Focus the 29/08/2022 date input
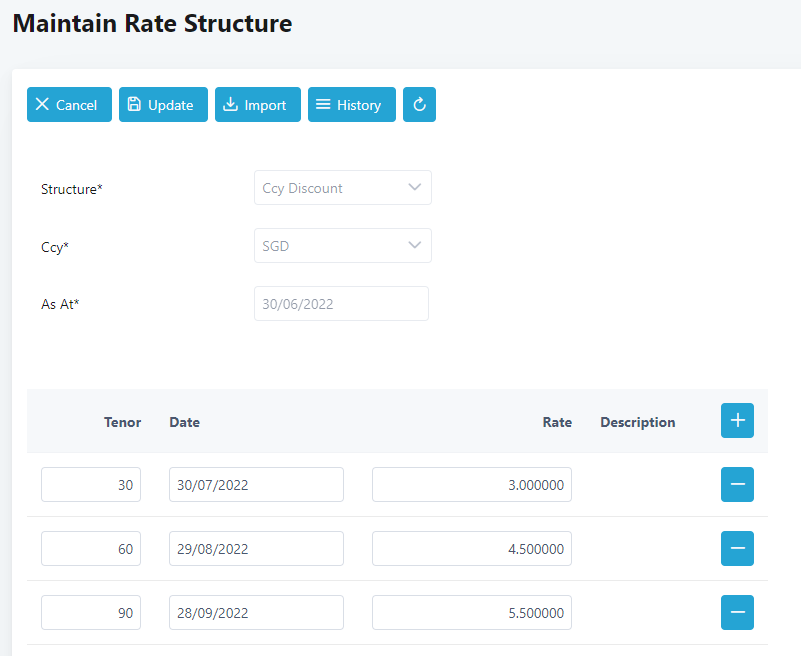Image resolution: width=801 pixels, height=656 pixels. [x=256, y=549]
